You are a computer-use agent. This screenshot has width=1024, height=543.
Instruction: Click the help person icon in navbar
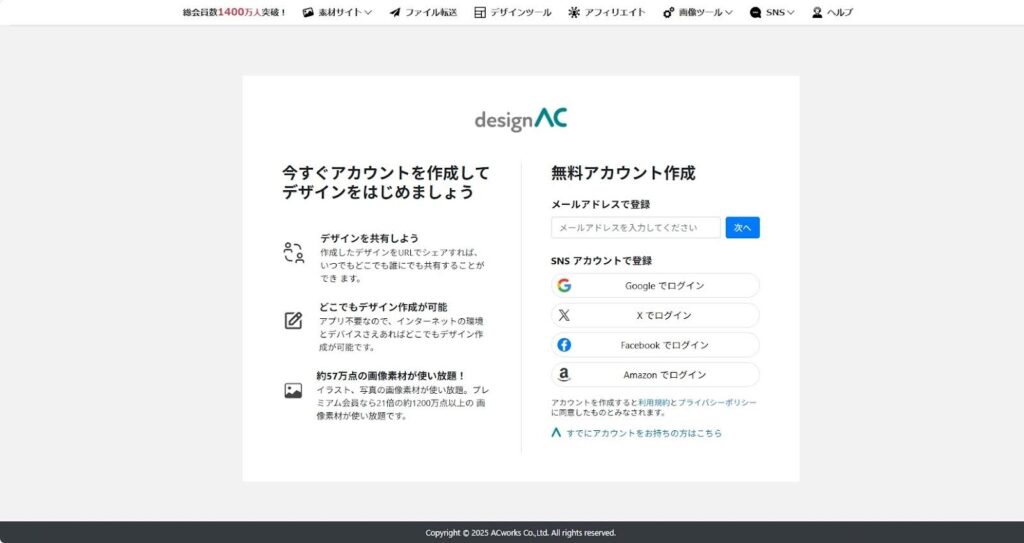[817, 13]
